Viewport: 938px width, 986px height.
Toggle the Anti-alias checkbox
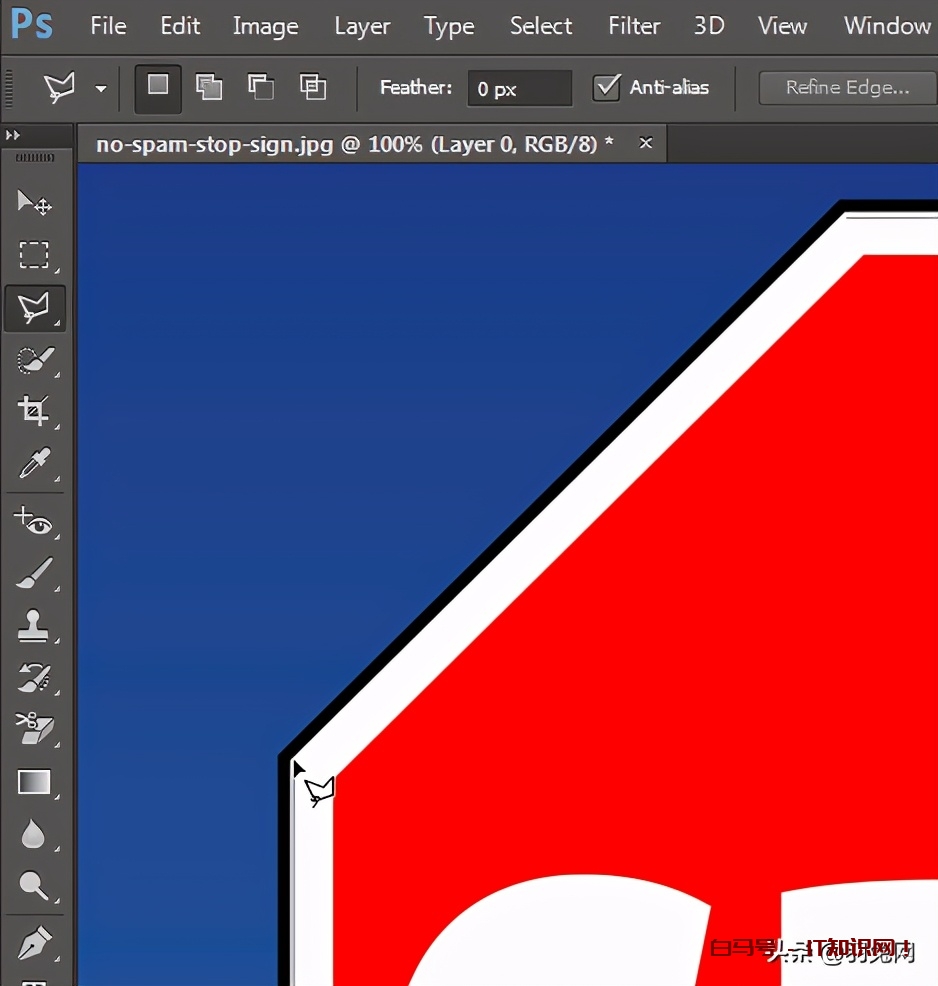606,88
